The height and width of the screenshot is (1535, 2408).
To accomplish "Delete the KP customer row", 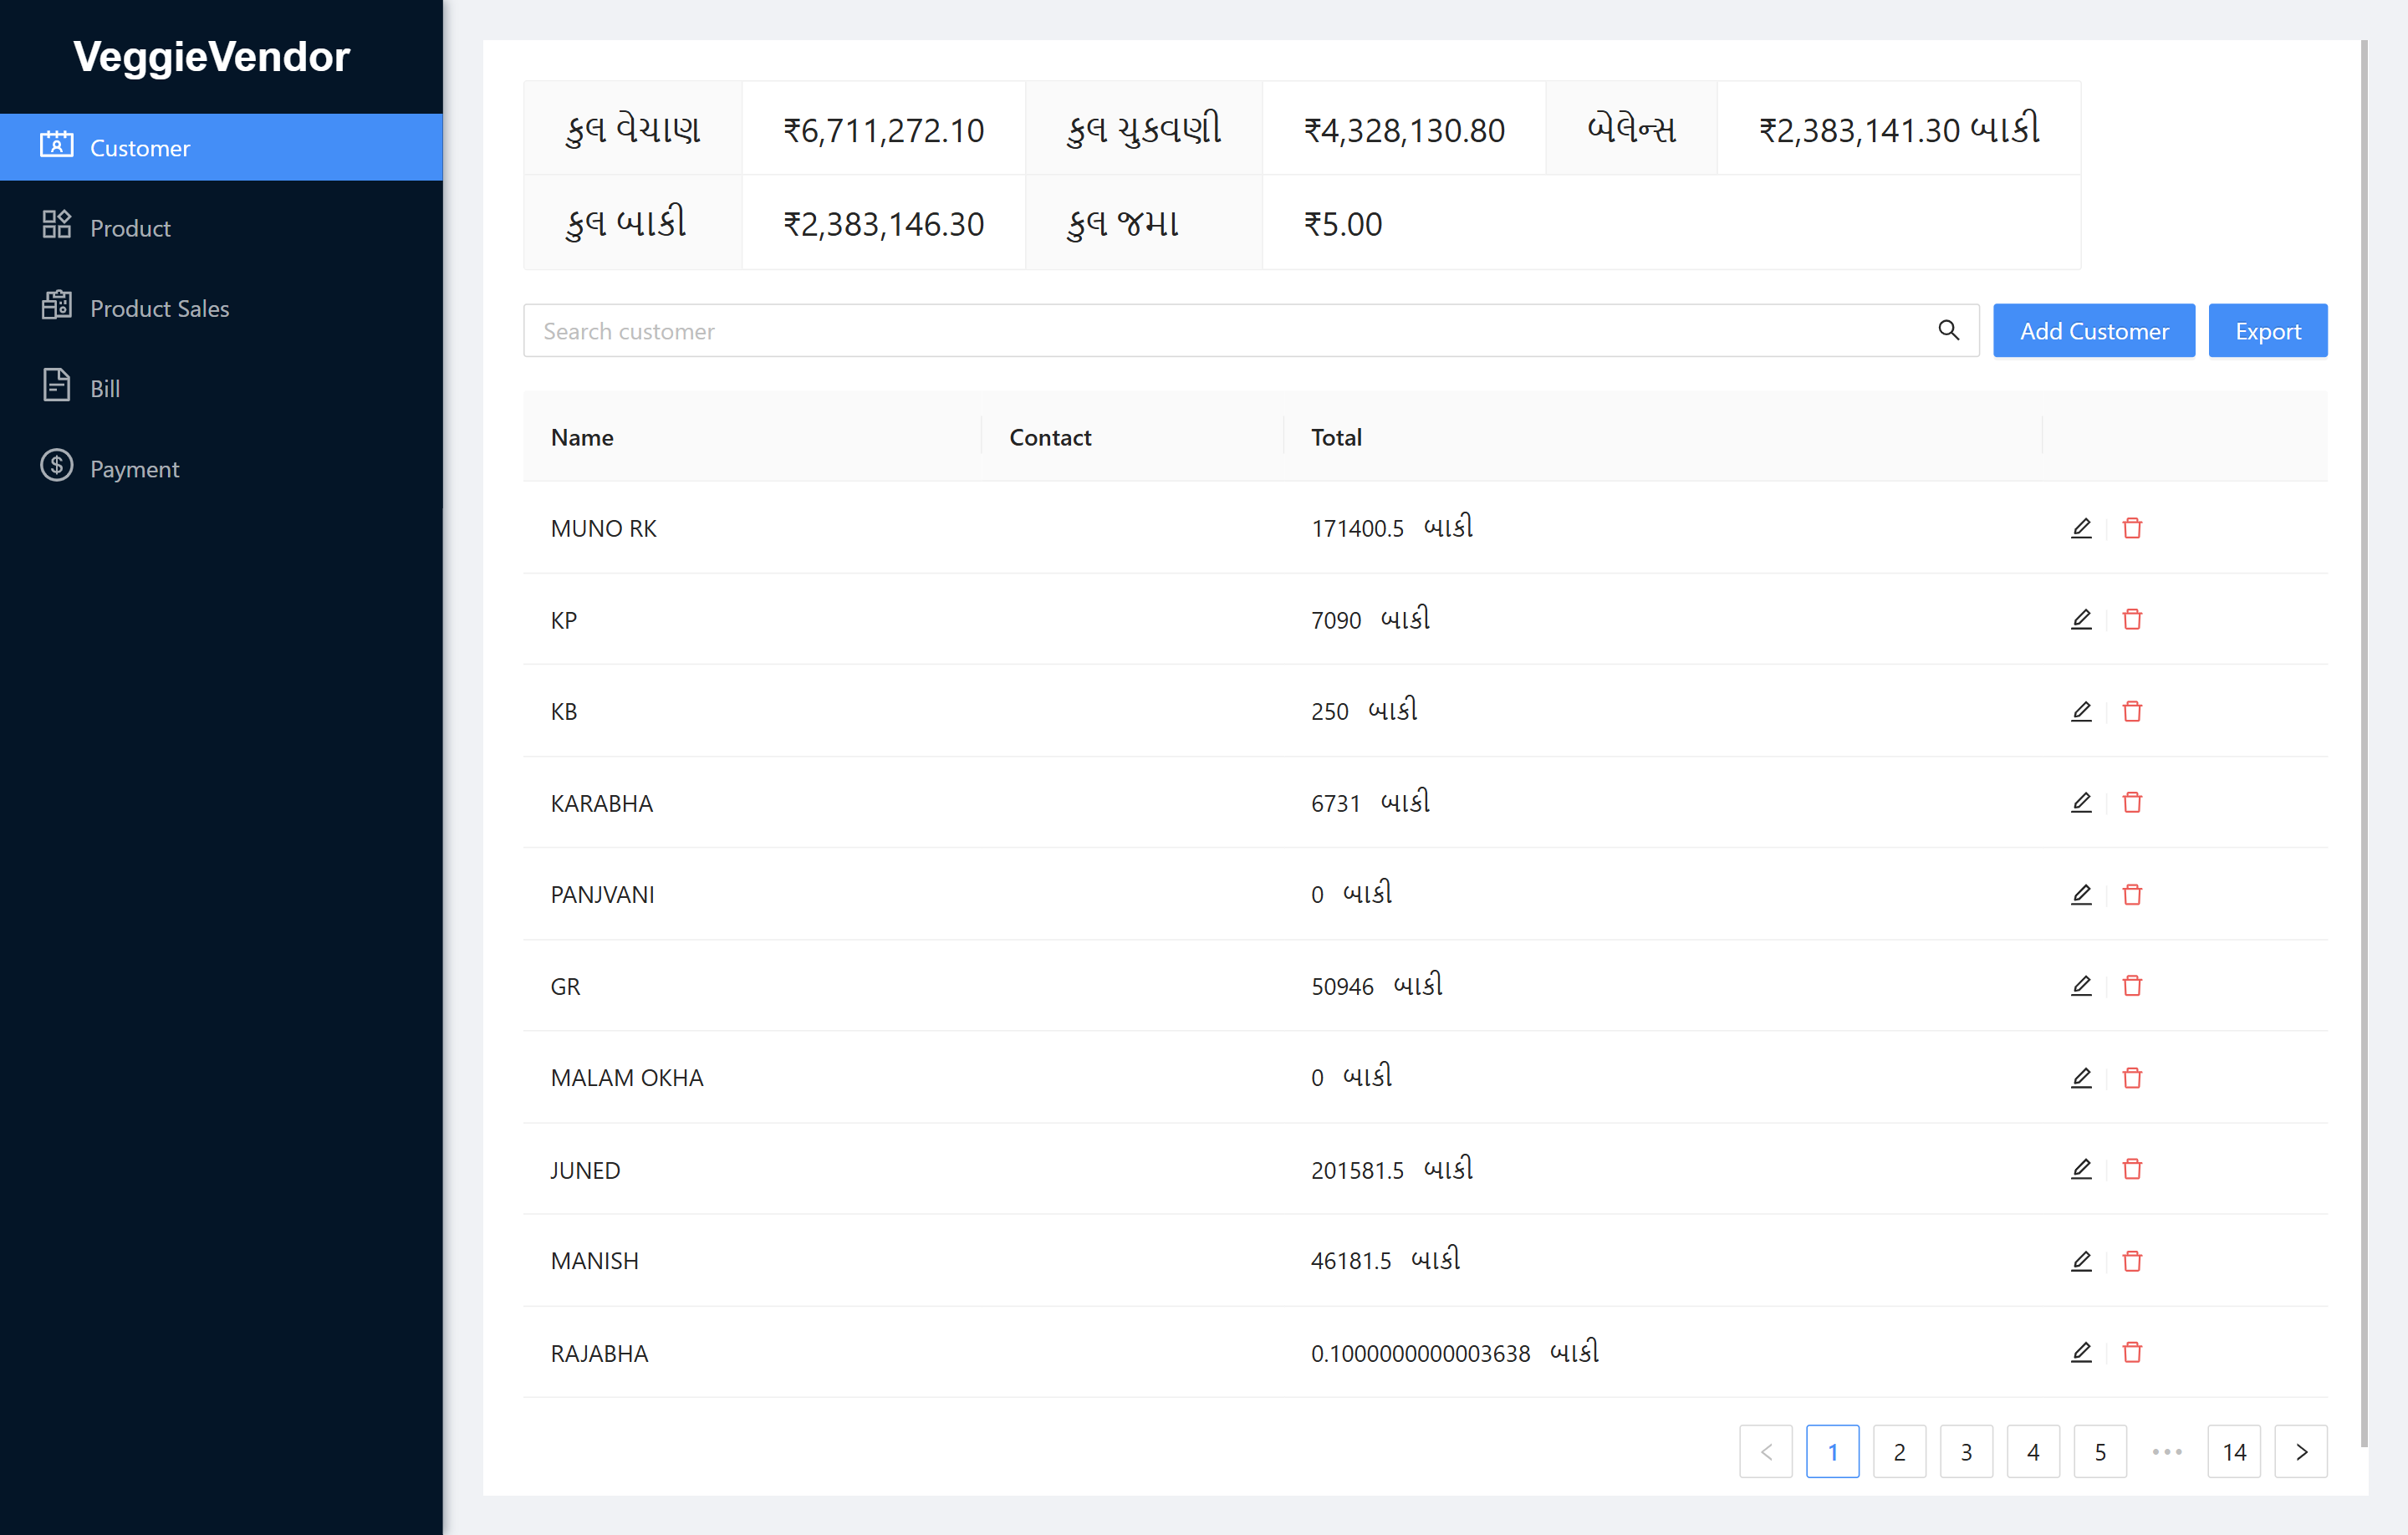I will click(x=2132, y=620).
